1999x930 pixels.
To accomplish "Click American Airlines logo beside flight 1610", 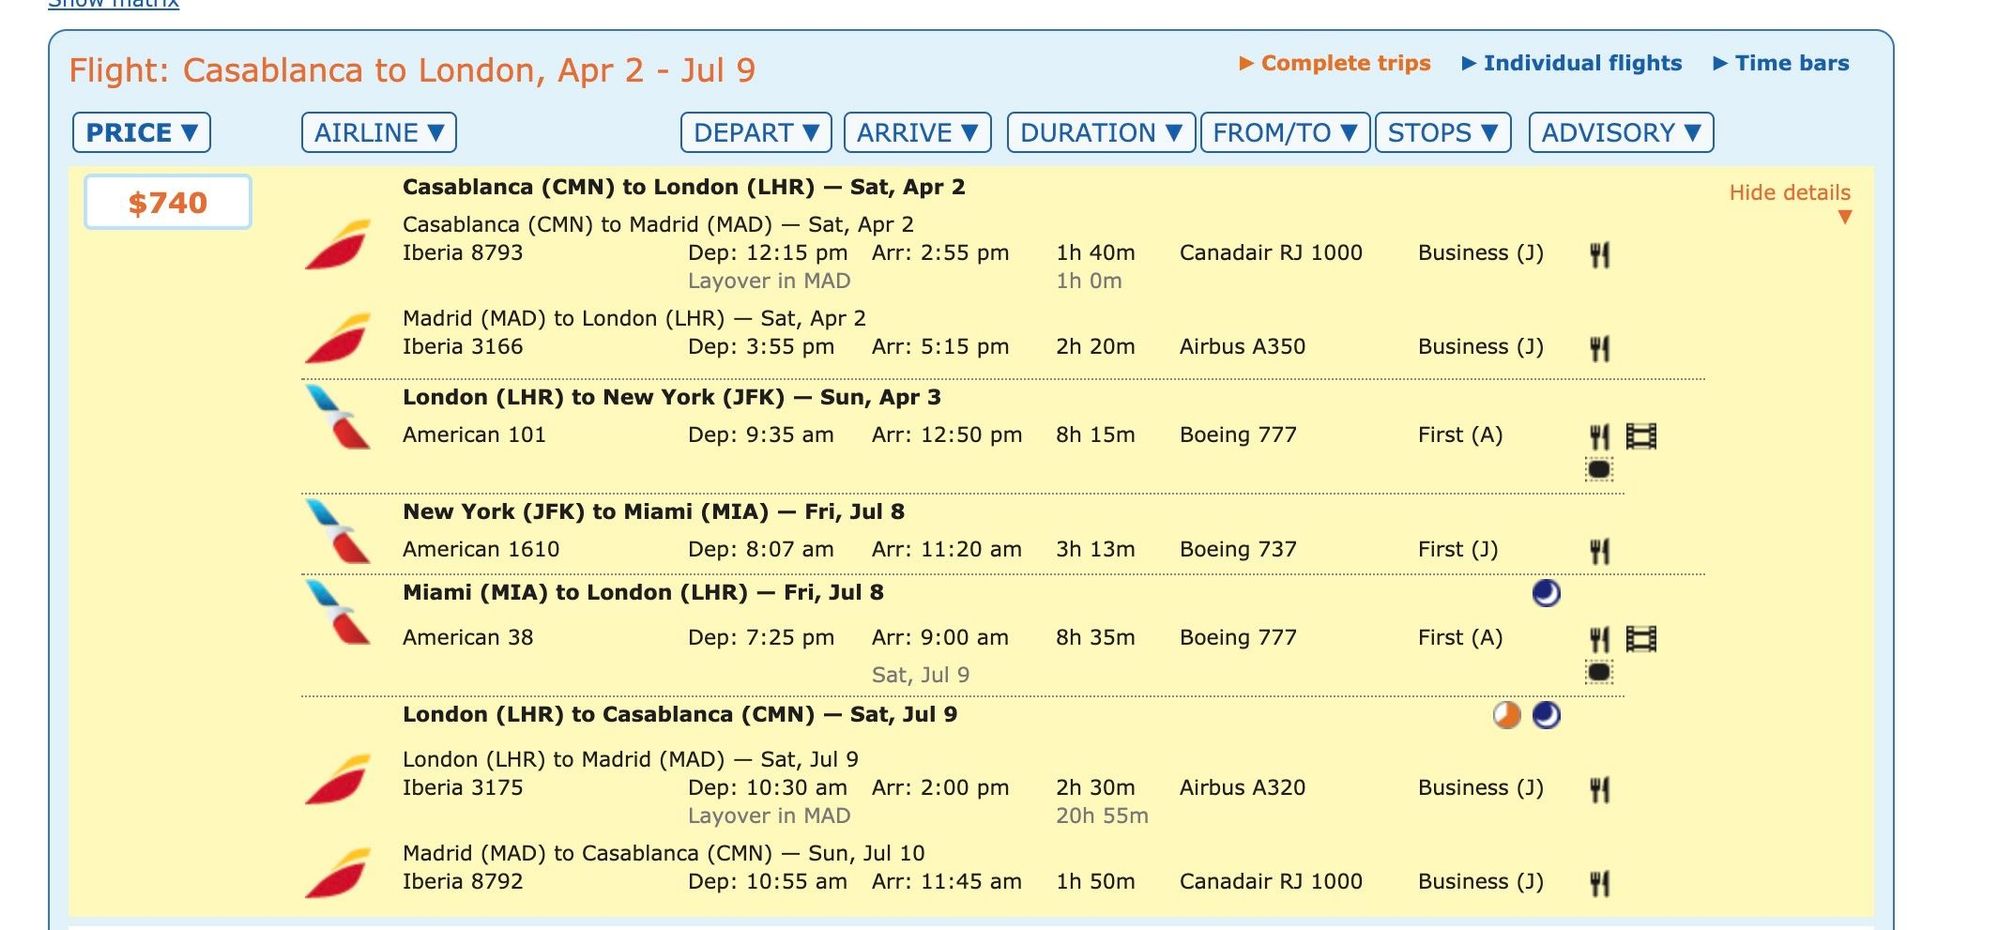I will click(338, 531).
